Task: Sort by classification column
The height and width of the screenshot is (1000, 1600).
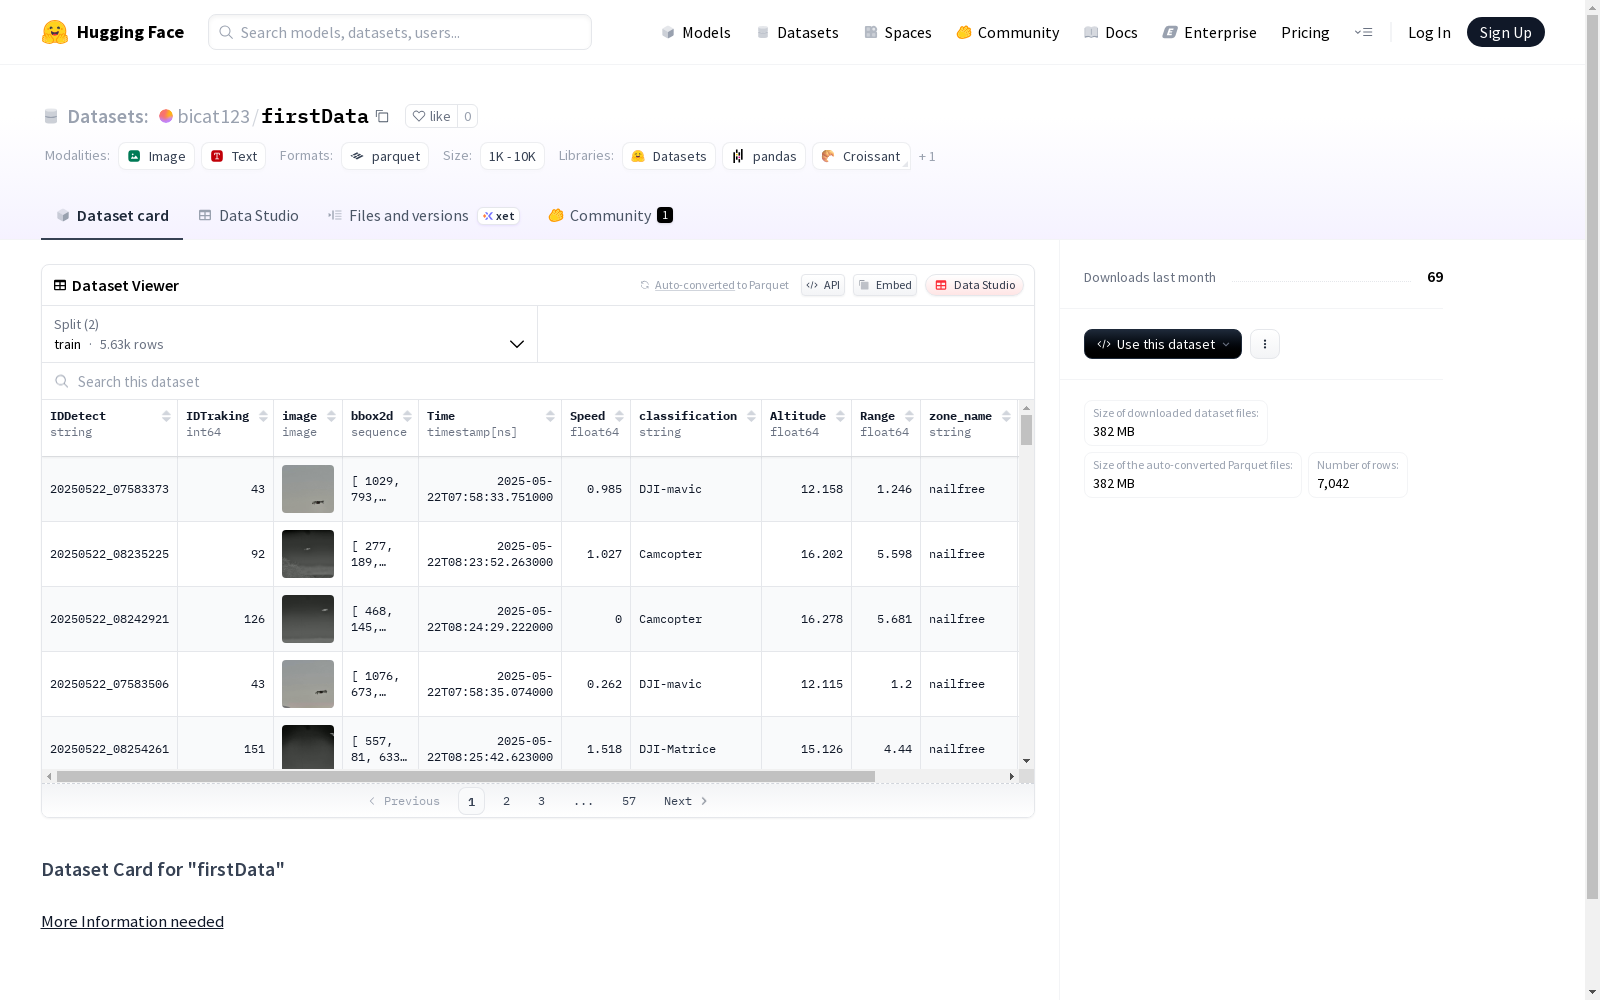Action: point(751,416)
